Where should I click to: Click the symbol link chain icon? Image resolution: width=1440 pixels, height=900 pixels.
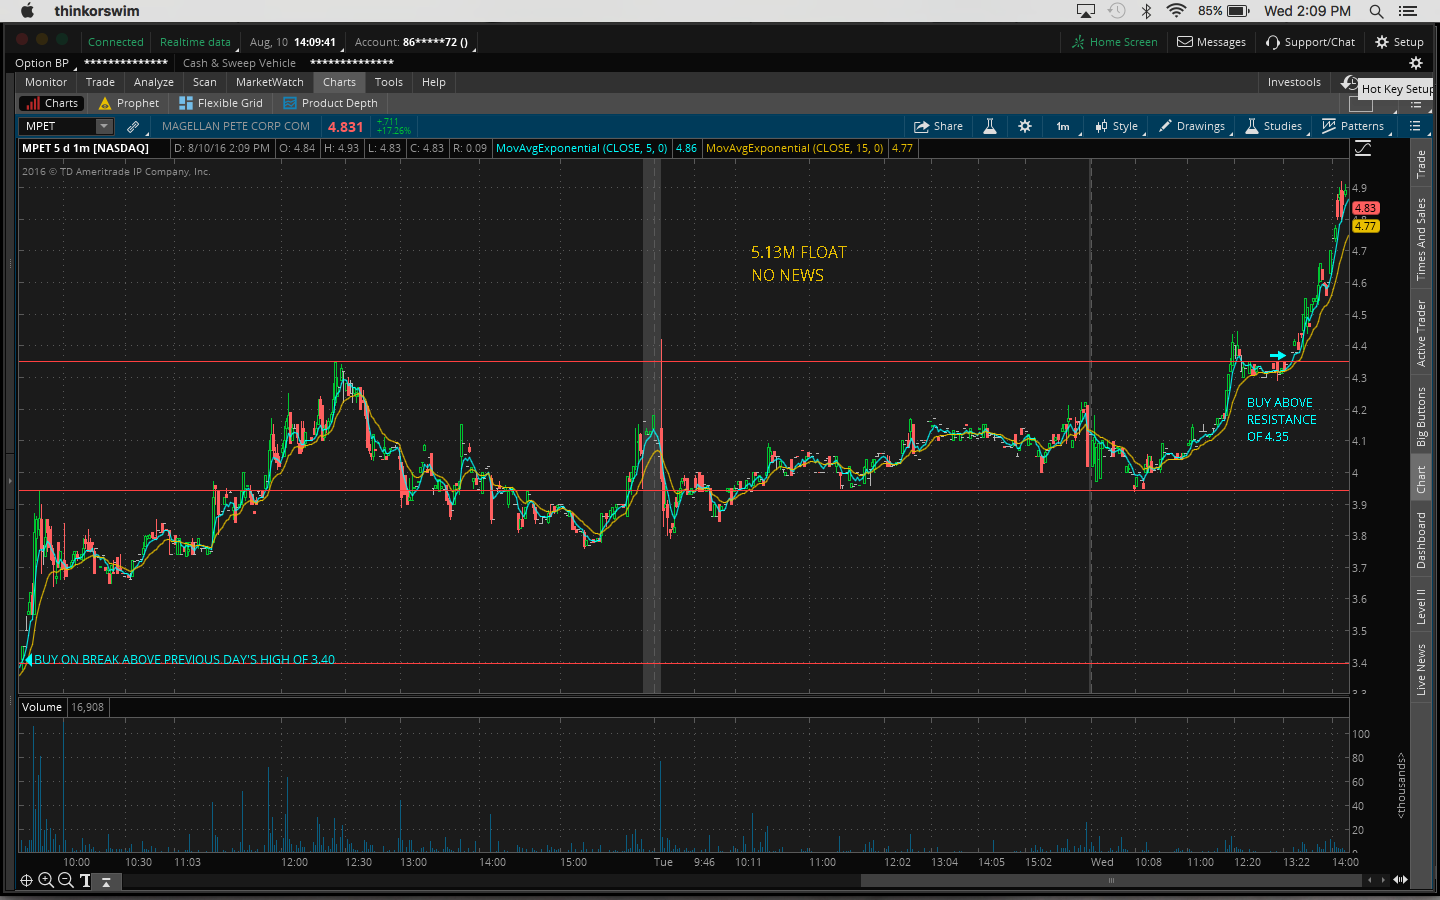click(x=133, y=127)
